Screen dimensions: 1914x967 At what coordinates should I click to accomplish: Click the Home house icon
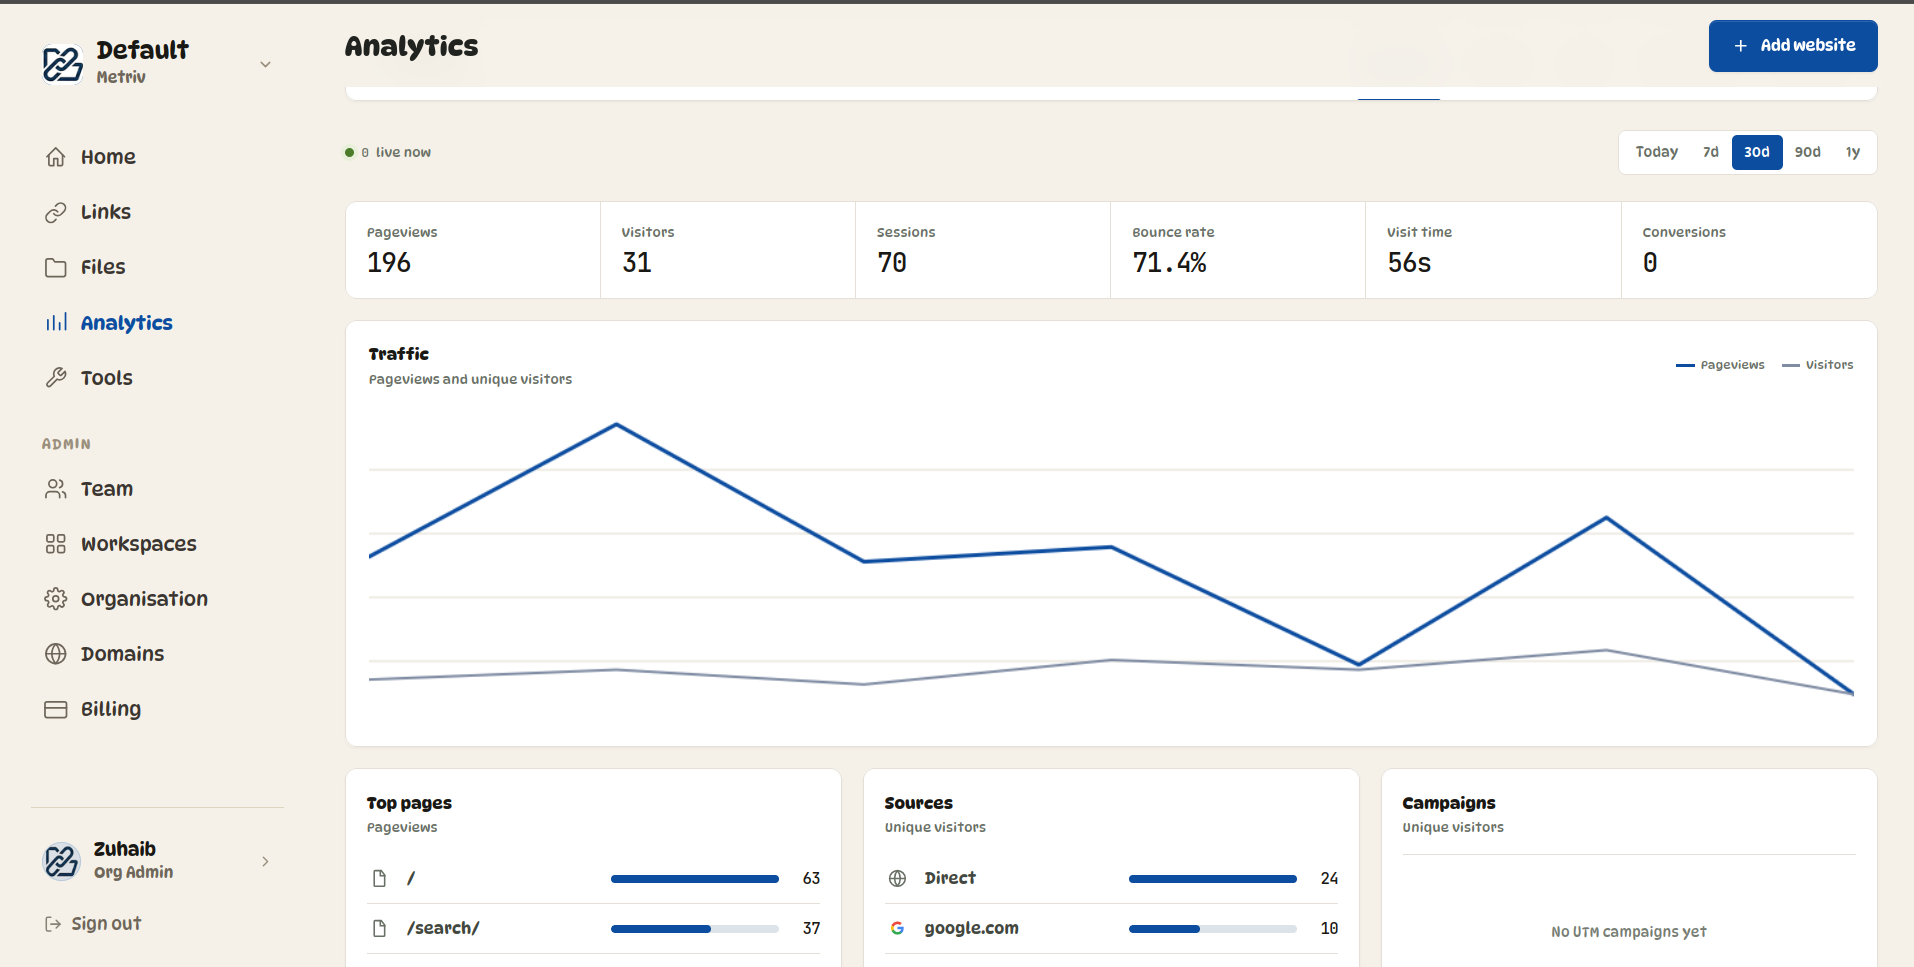[x=56, y=157]
